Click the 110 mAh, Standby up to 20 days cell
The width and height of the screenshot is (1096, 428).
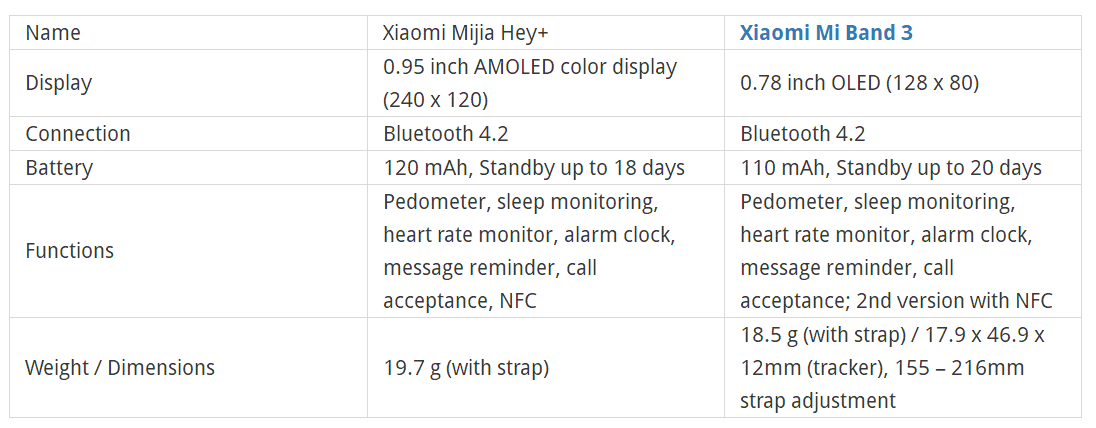(x=891, y=168)
